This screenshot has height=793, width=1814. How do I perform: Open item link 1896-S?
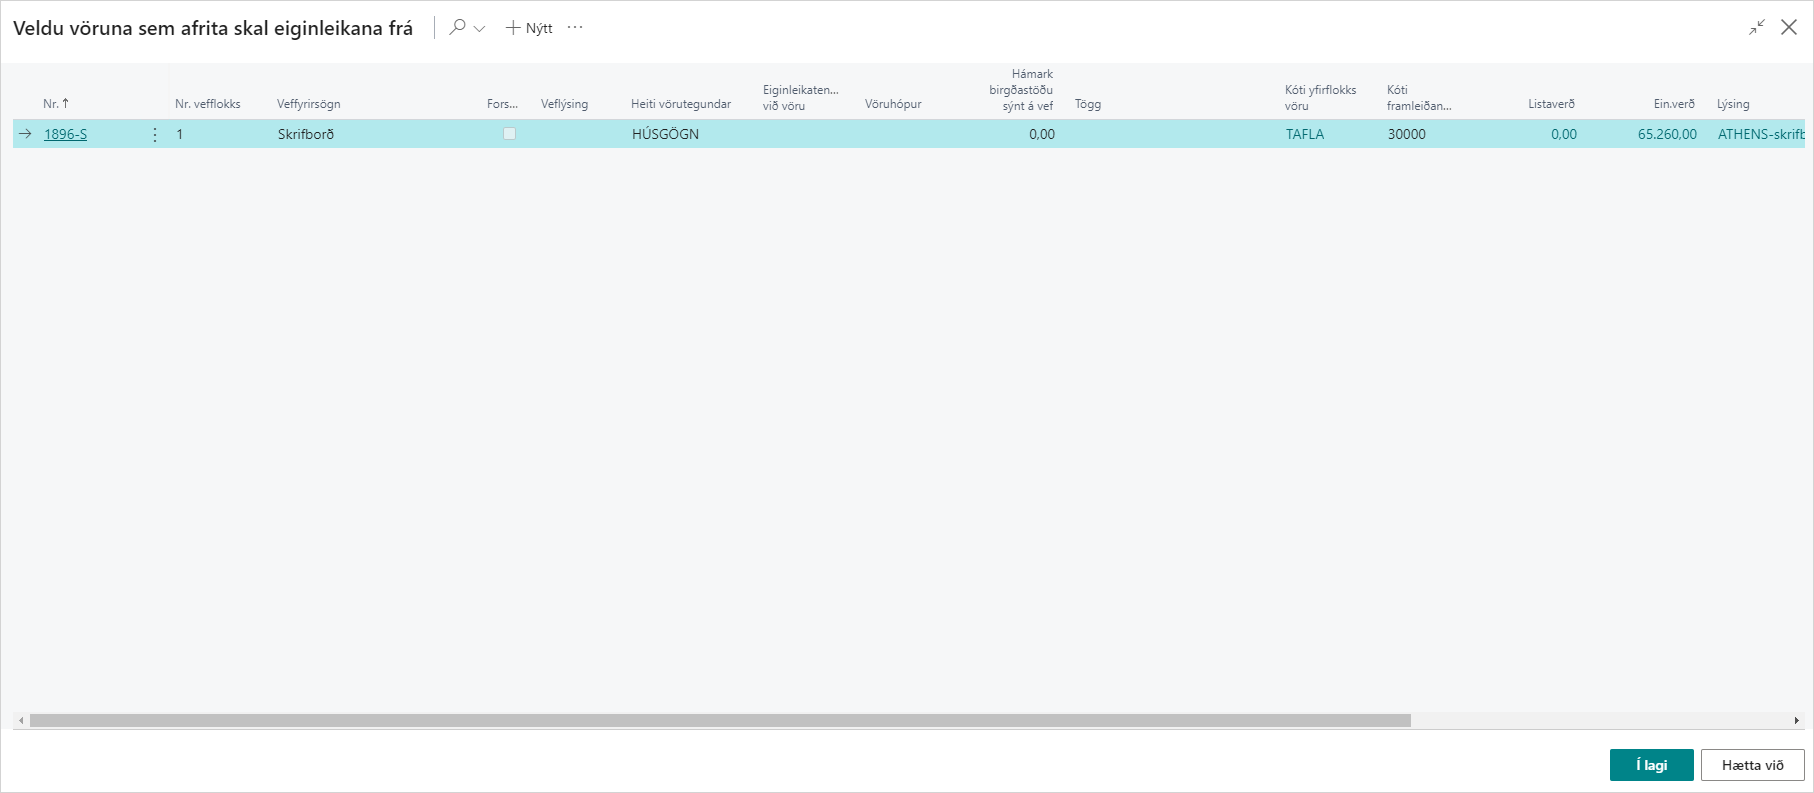point(65,134)
